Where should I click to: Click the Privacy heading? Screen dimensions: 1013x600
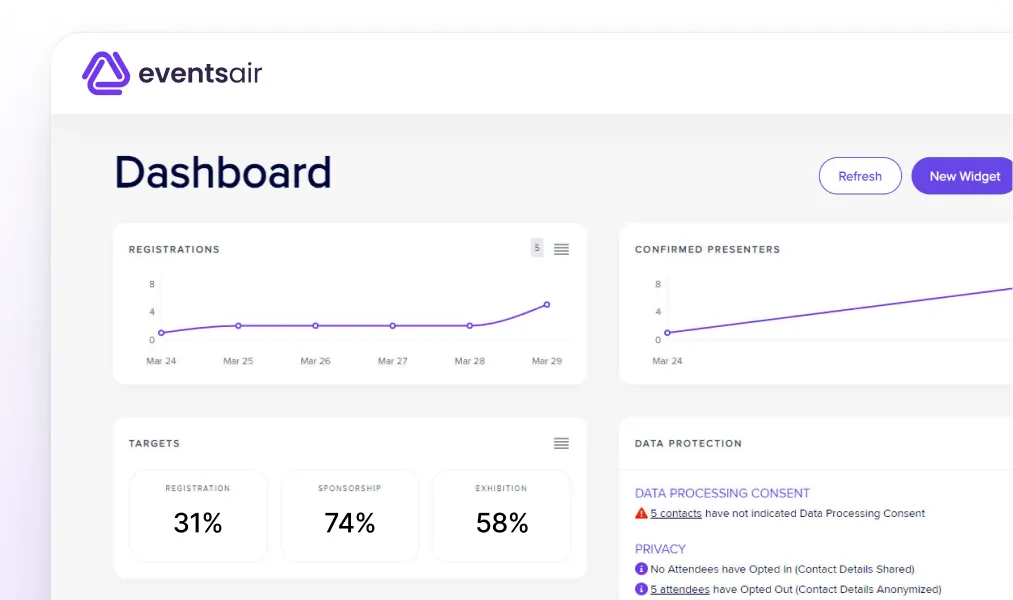point(660,549)
